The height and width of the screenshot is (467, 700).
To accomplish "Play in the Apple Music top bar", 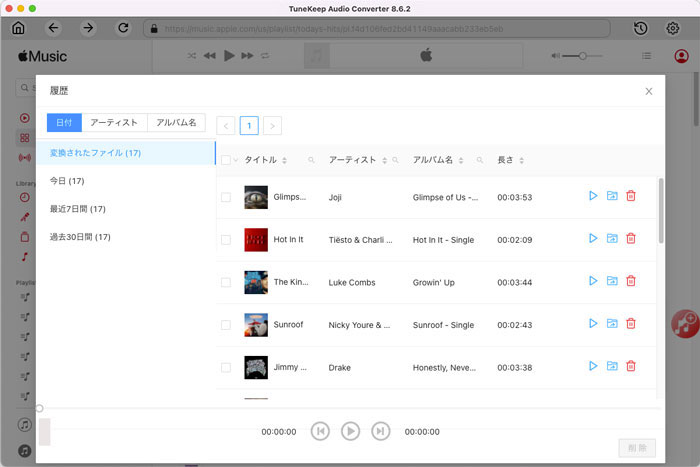I will click(229, 56).
